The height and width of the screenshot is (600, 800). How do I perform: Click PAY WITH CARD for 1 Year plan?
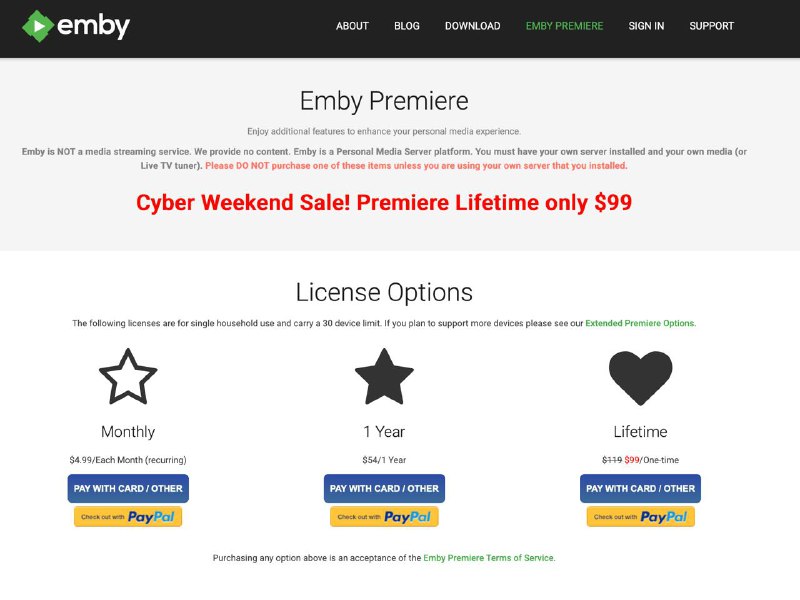(x=386, y=488)
